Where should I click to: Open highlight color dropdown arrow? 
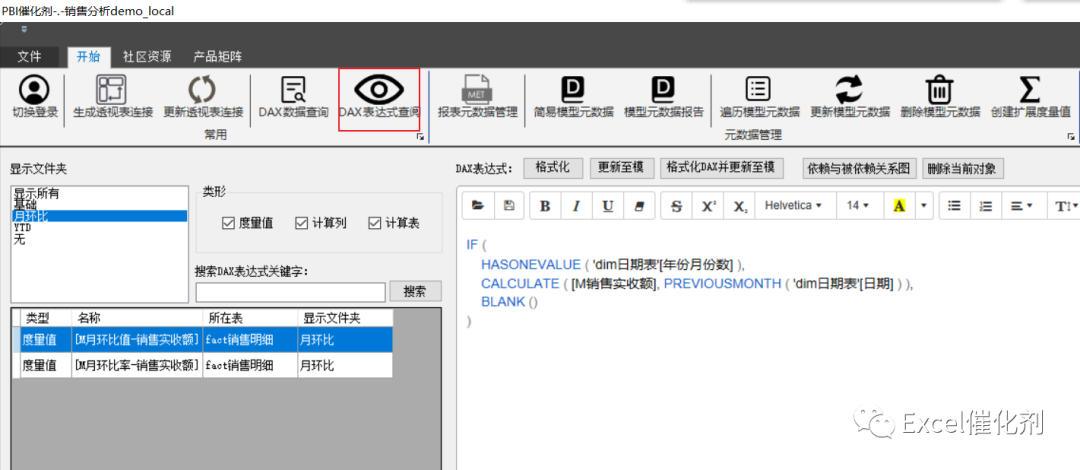(x=924, y=205)
